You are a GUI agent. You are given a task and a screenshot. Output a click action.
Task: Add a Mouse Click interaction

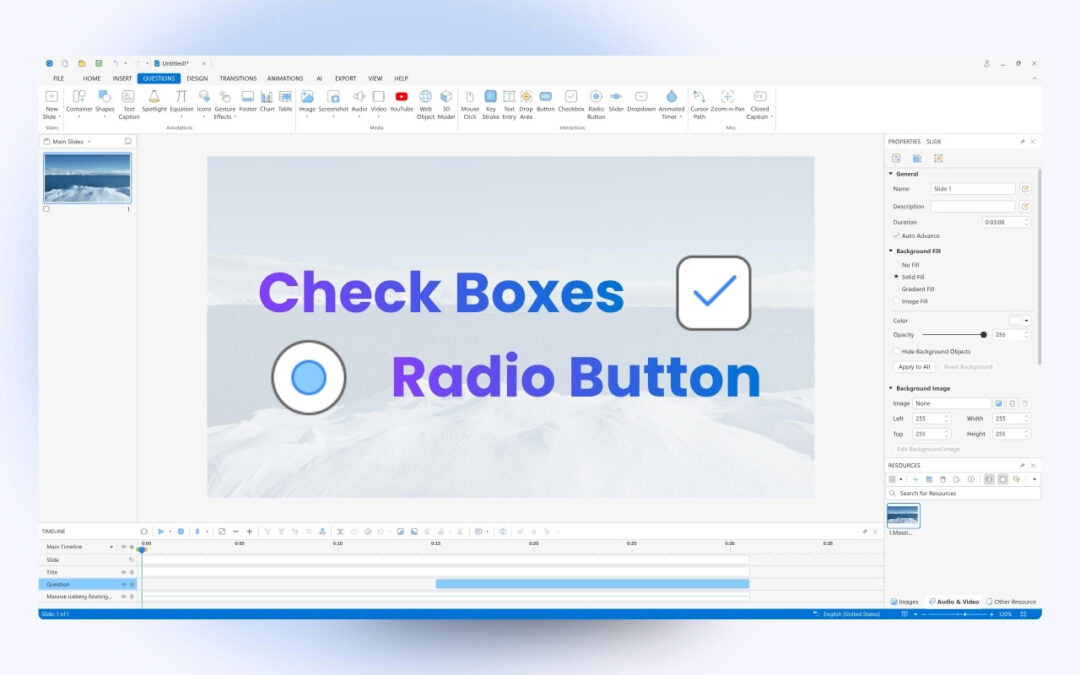pos(470,104)
